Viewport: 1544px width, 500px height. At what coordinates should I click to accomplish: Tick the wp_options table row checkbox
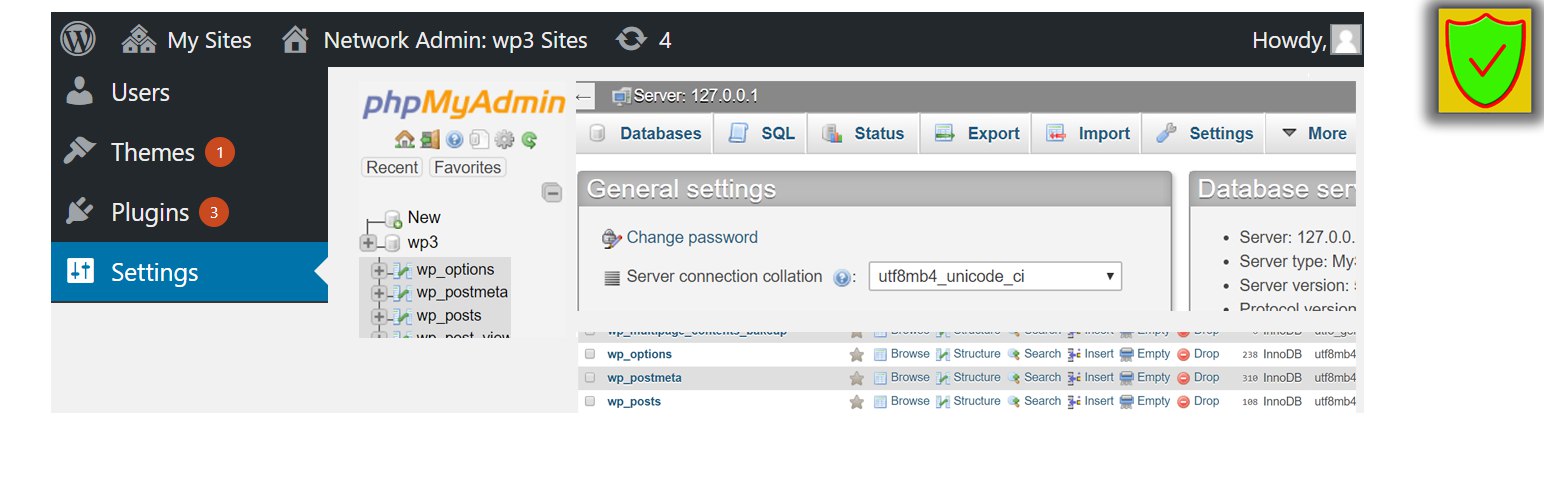590,354
